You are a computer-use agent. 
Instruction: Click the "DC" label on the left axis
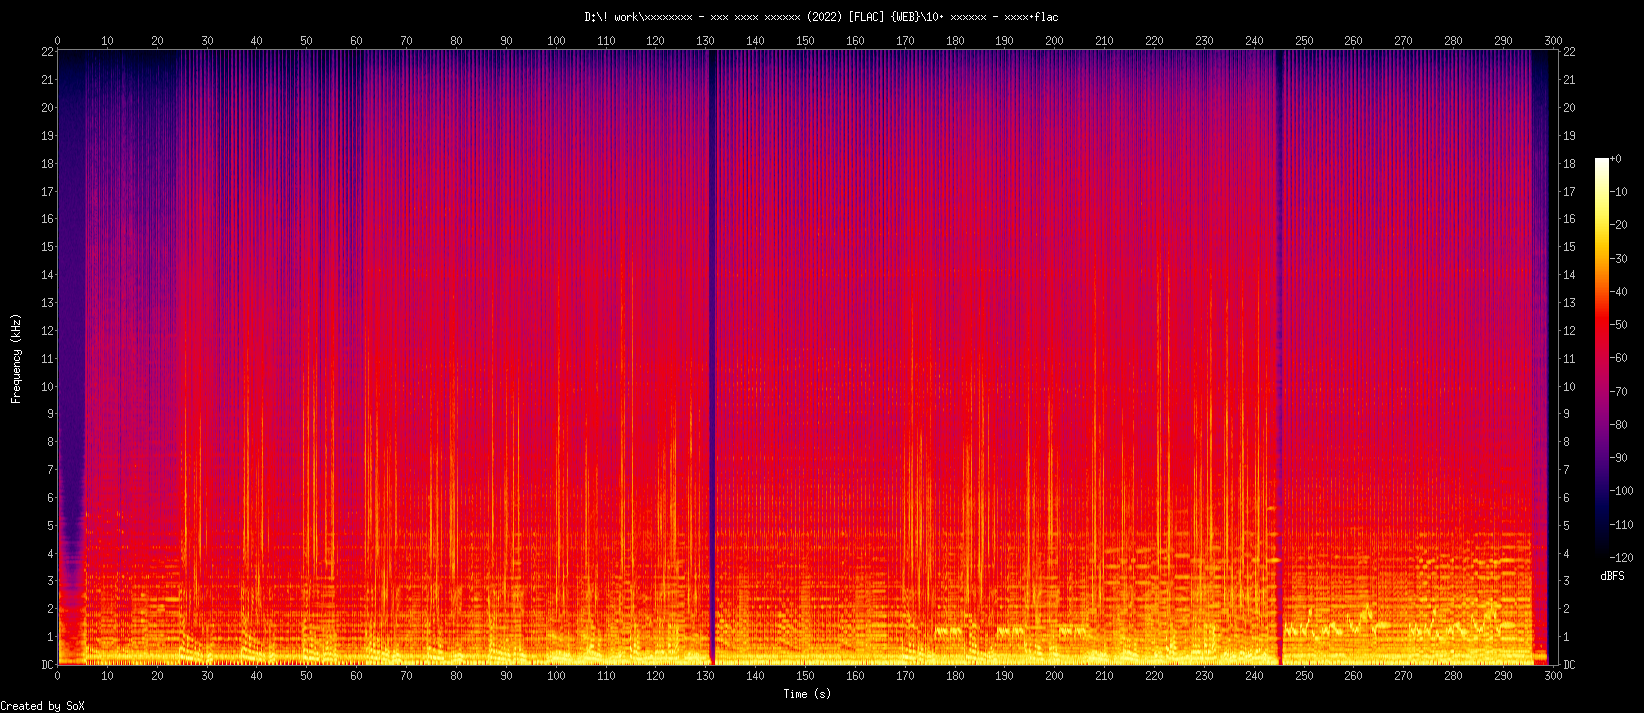tap(46, 665)
